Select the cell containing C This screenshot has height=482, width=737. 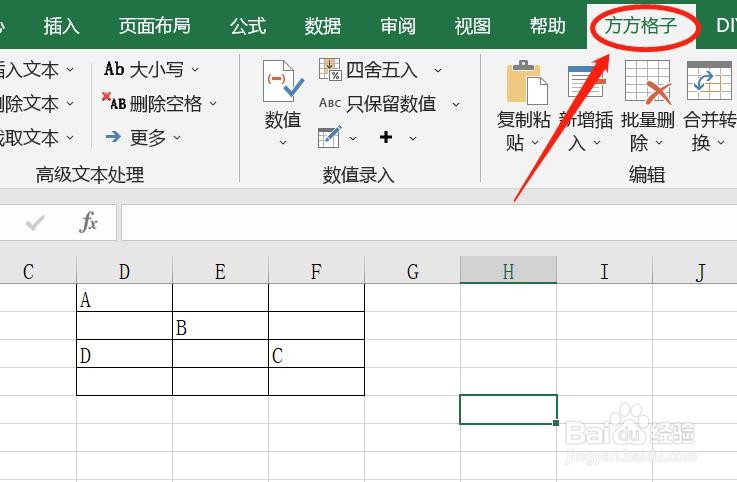coord(316,354)
